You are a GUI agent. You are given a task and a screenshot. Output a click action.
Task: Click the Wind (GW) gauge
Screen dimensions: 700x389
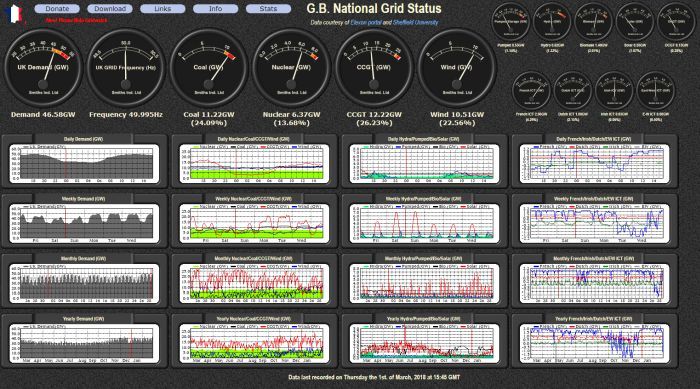(x=457, y=68)
